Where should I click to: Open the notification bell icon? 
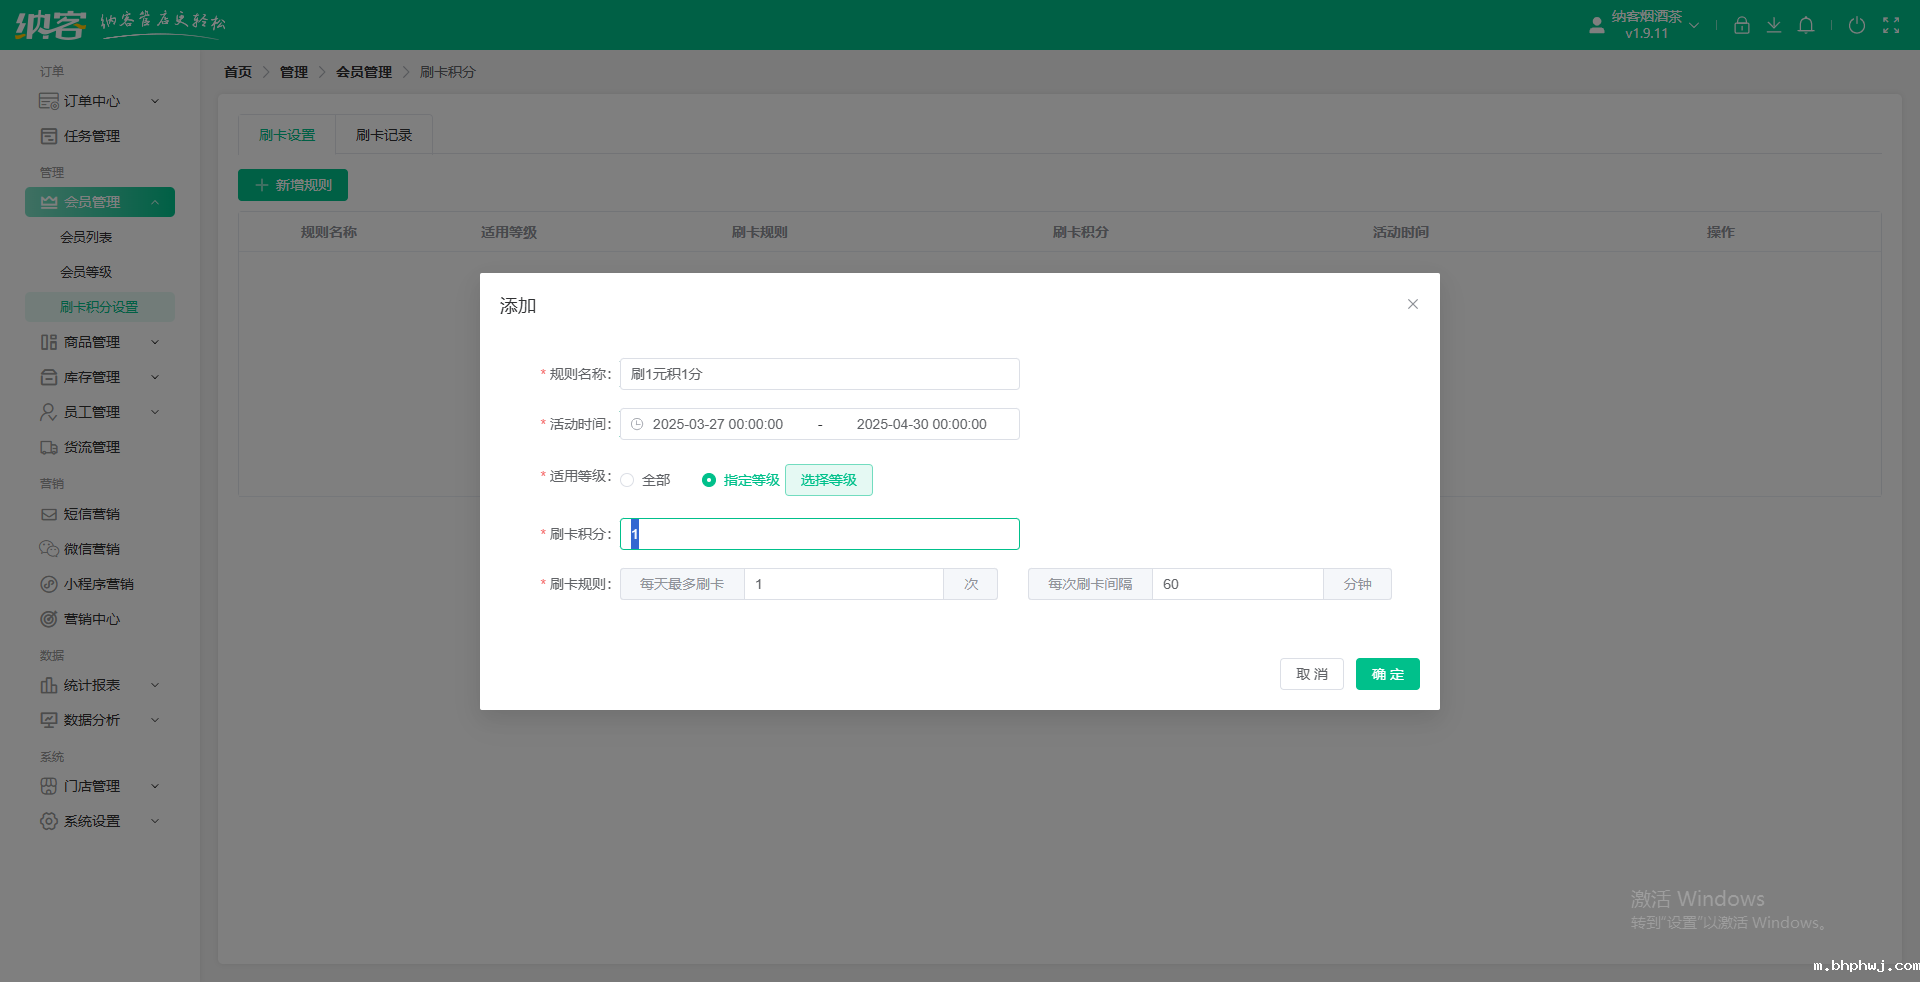[x=1806, y=25]
